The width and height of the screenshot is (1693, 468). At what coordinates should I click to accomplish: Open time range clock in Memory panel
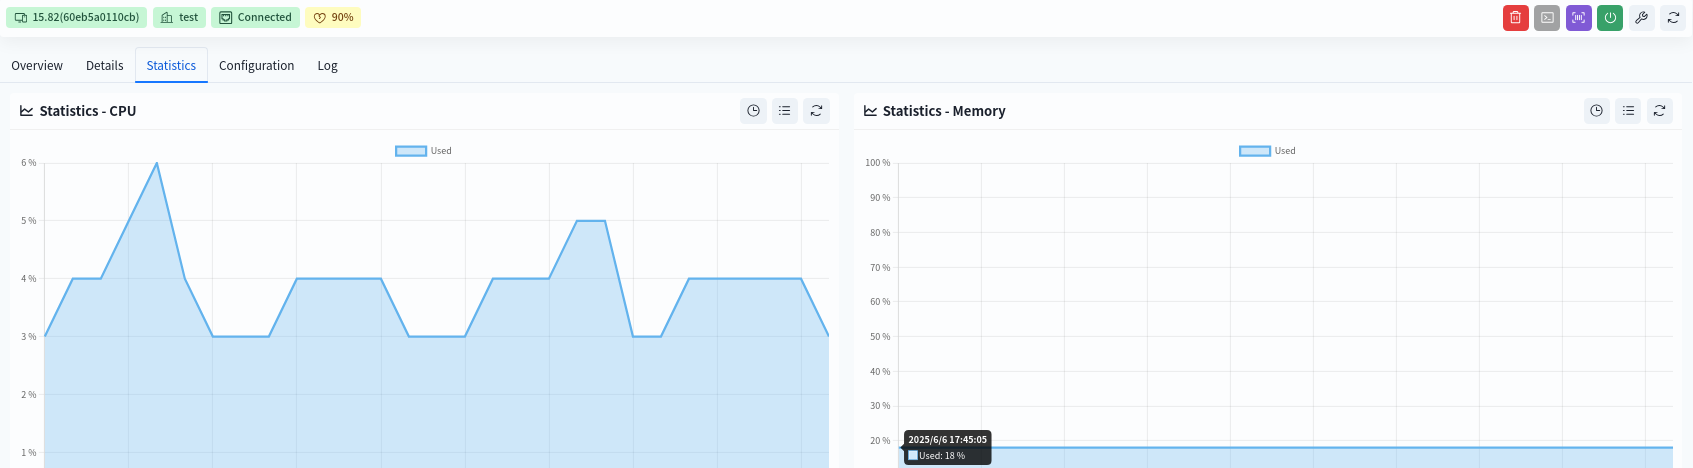(x=1597, y=111)
